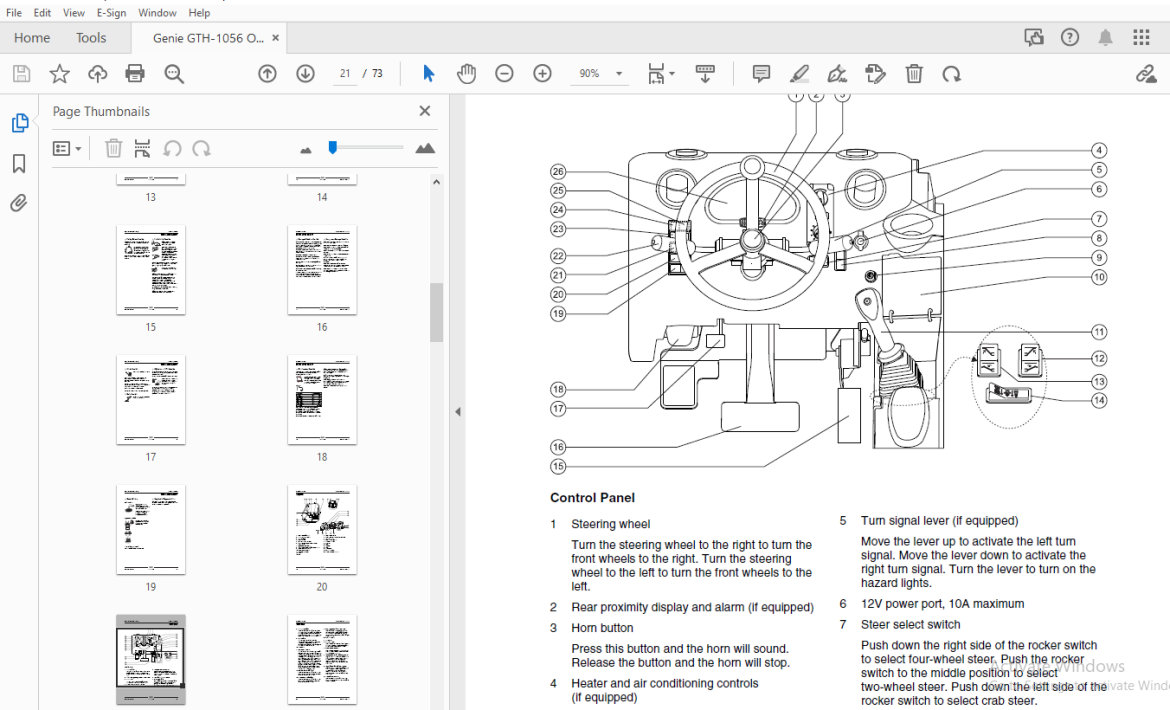
Task: Enlarge thumbnails with large mountain icon
Action: point(425,148)
